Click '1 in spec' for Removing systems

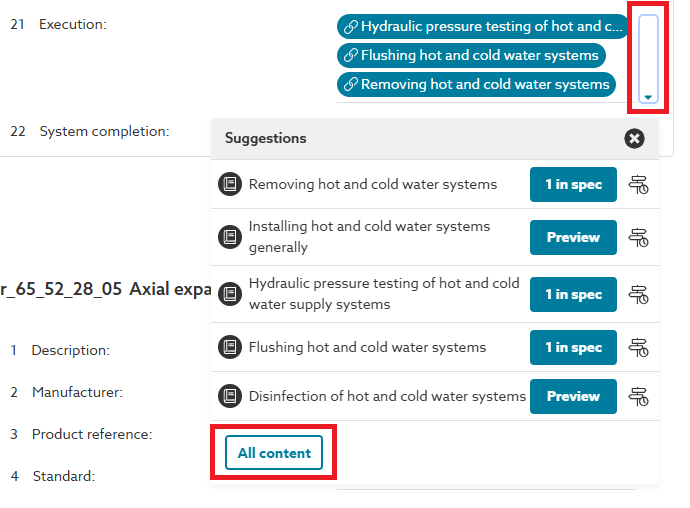(573, 184)
